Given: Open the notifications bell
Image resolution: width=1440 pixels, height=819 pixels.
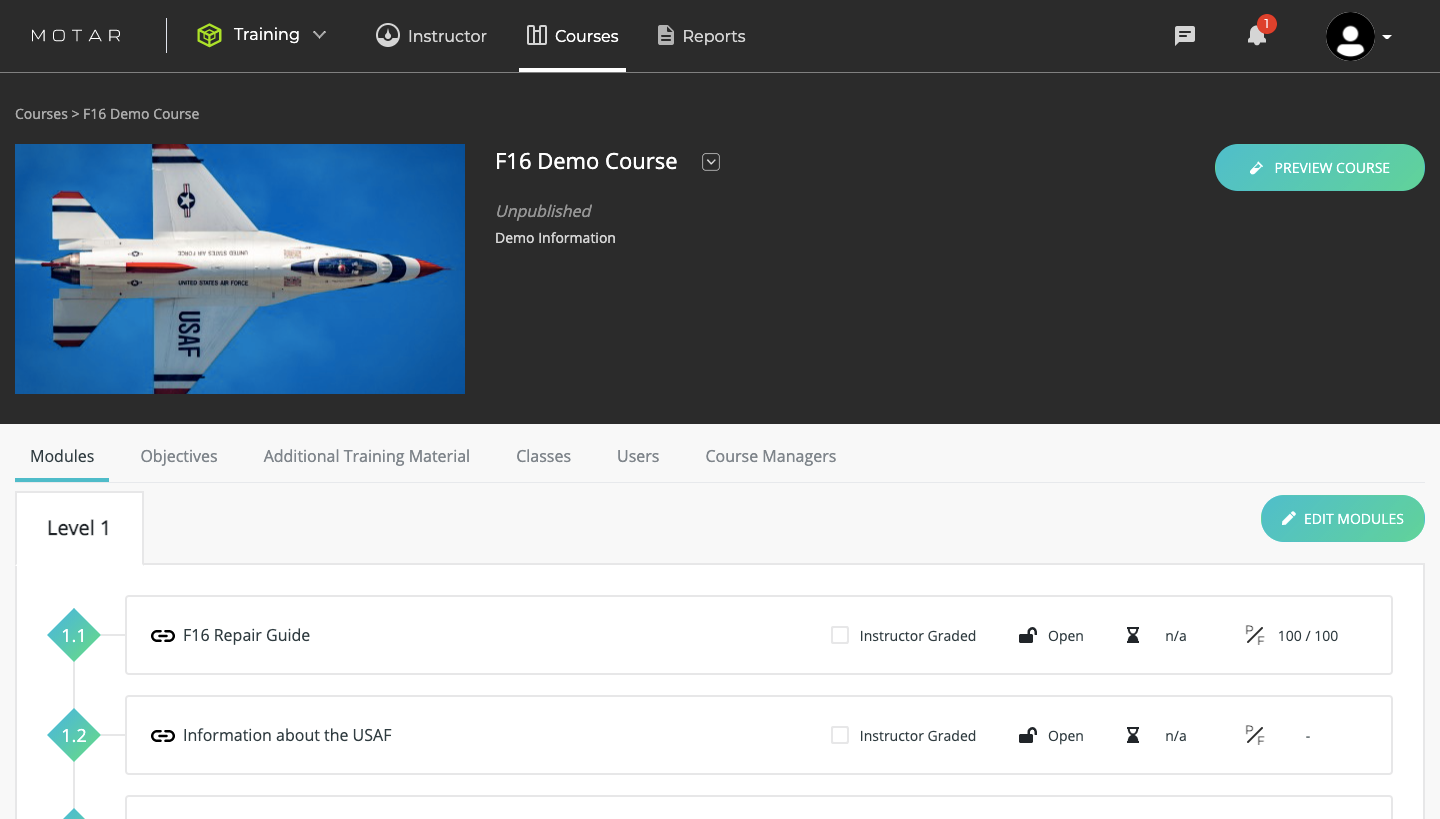Looking at the screenshot, I should 1257,36.
